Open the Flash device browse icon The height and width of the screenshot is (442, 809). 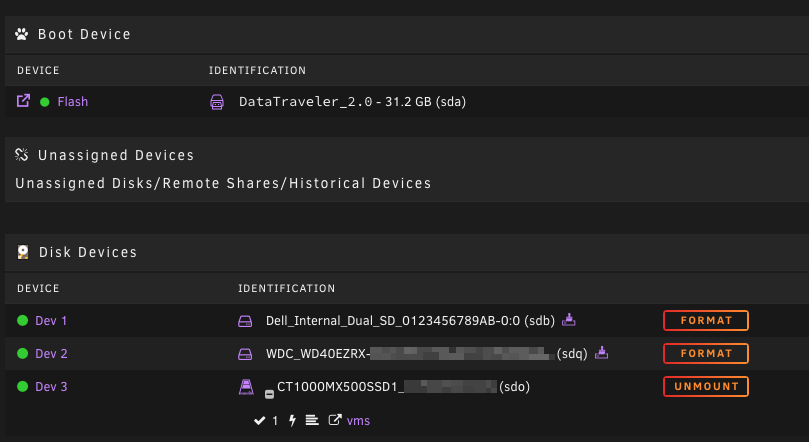point(23,101)
